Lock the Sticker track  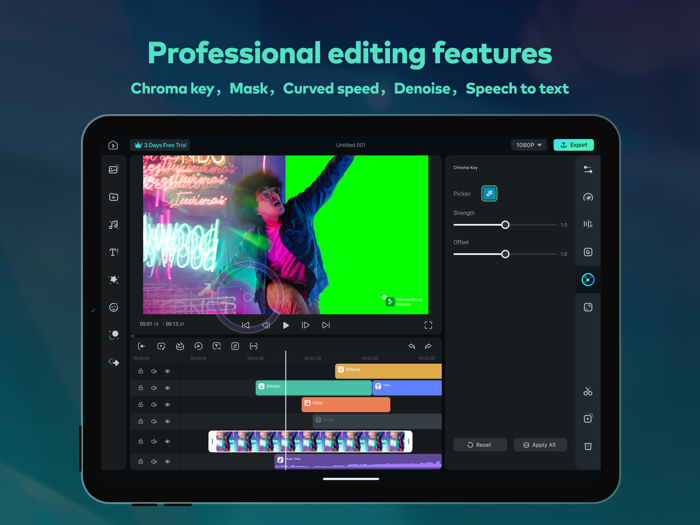point(140,388)
